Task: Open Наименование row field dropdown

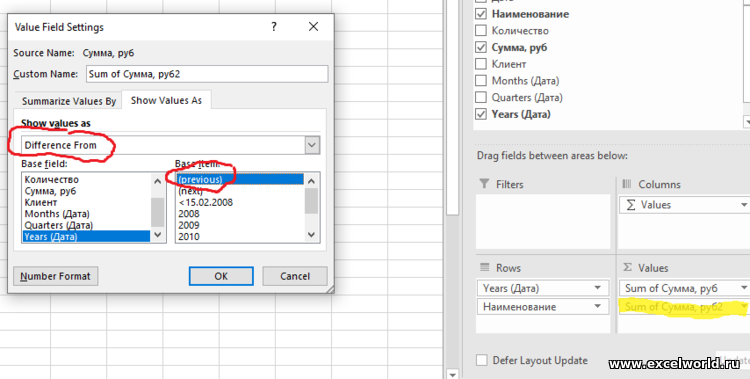Action: click(x=597, y=306)
